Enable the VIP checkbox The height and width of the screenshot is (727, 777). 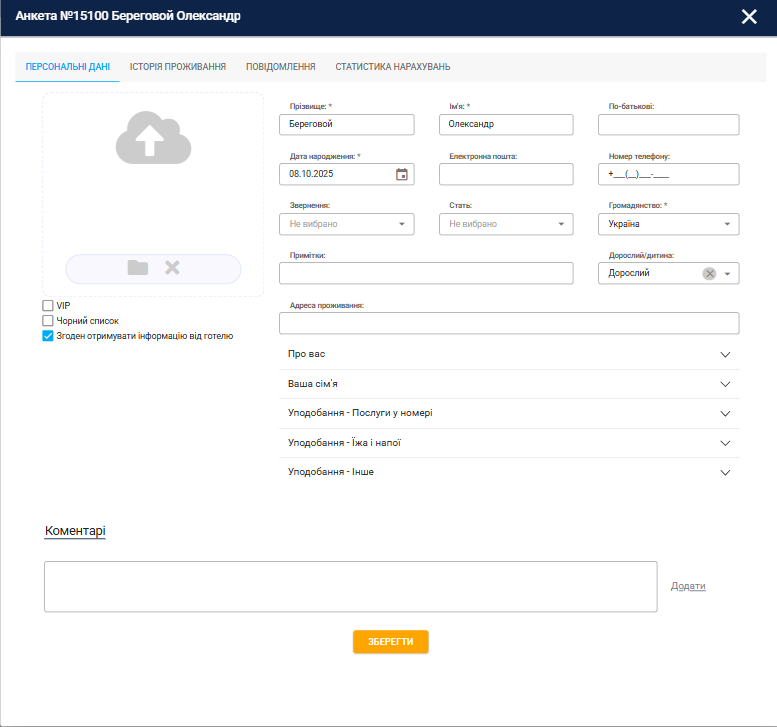[47, 305]
